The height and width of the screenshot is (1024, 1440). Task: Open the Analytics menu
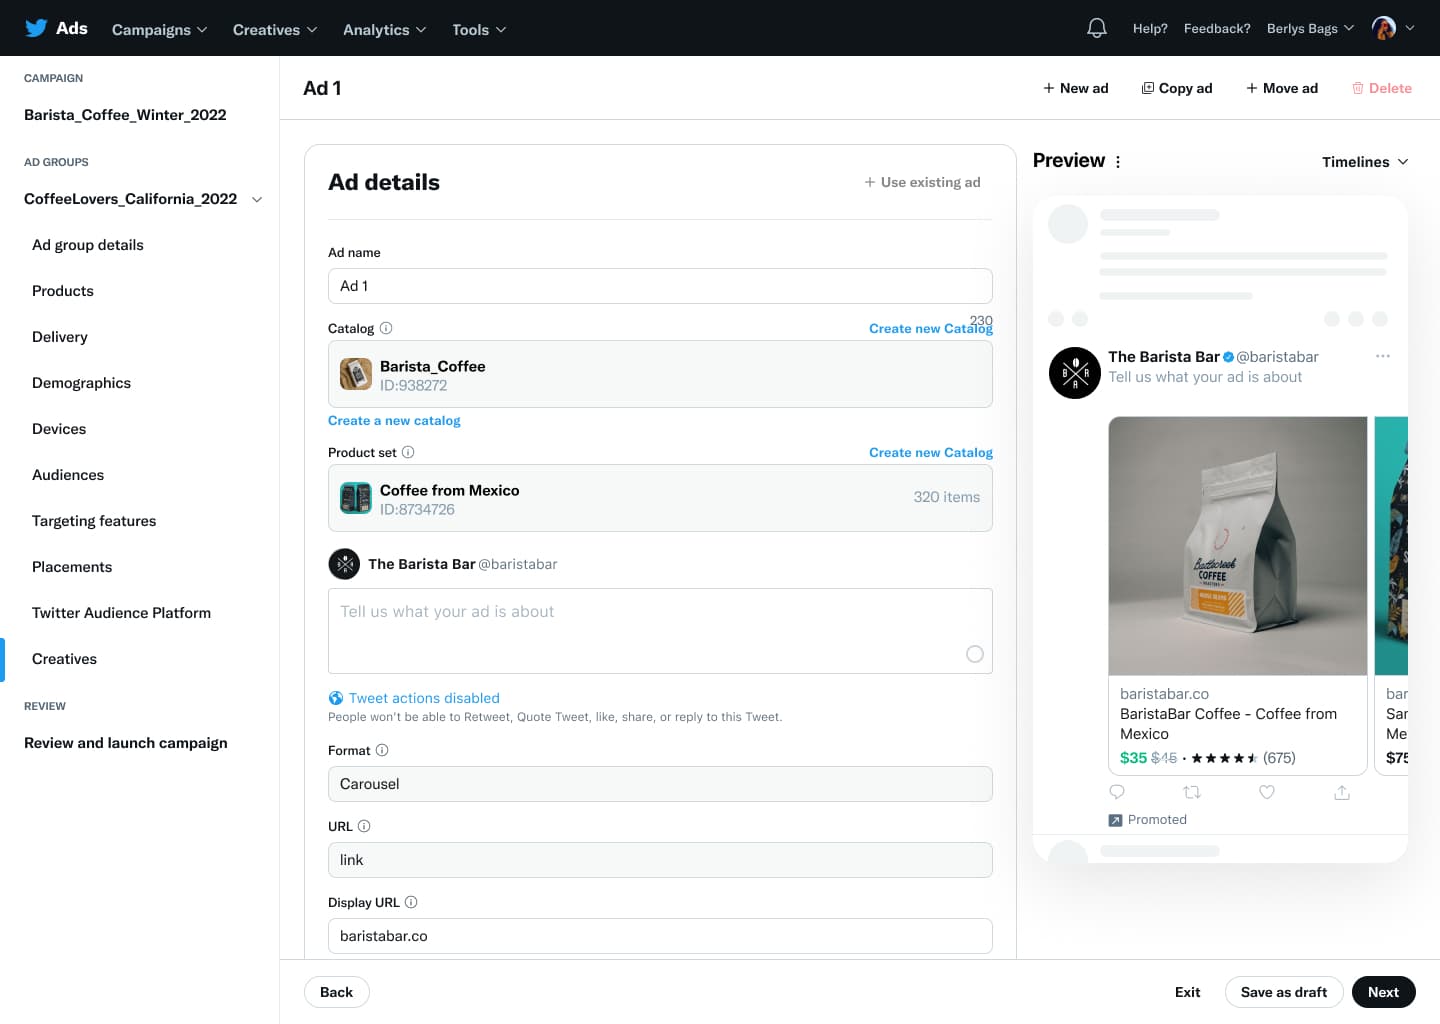(383, 29)
